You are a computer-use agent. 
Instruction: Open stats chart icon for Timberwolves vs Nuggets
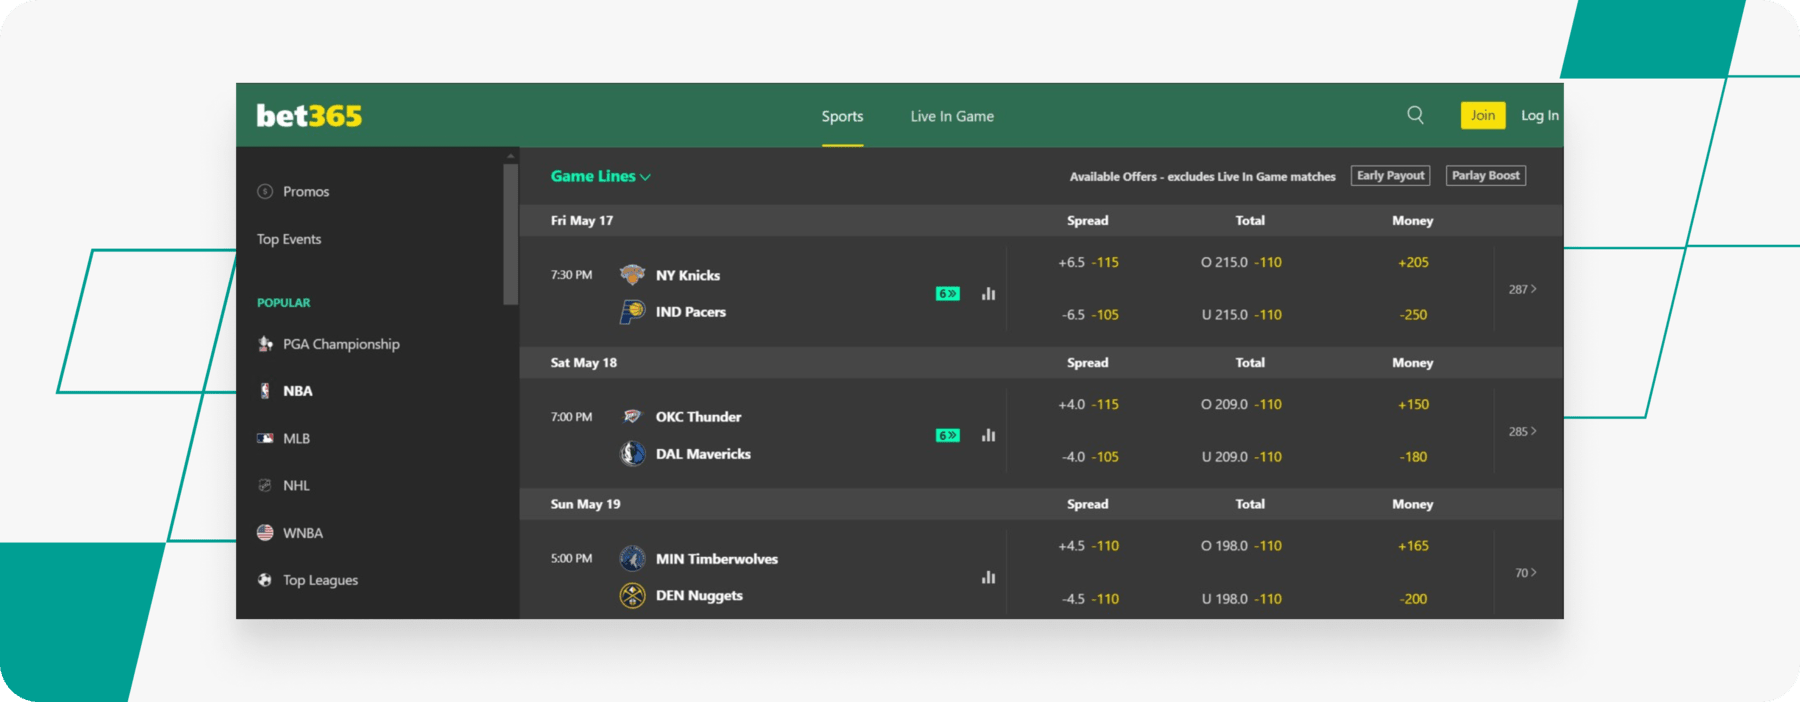pos(988,577)
